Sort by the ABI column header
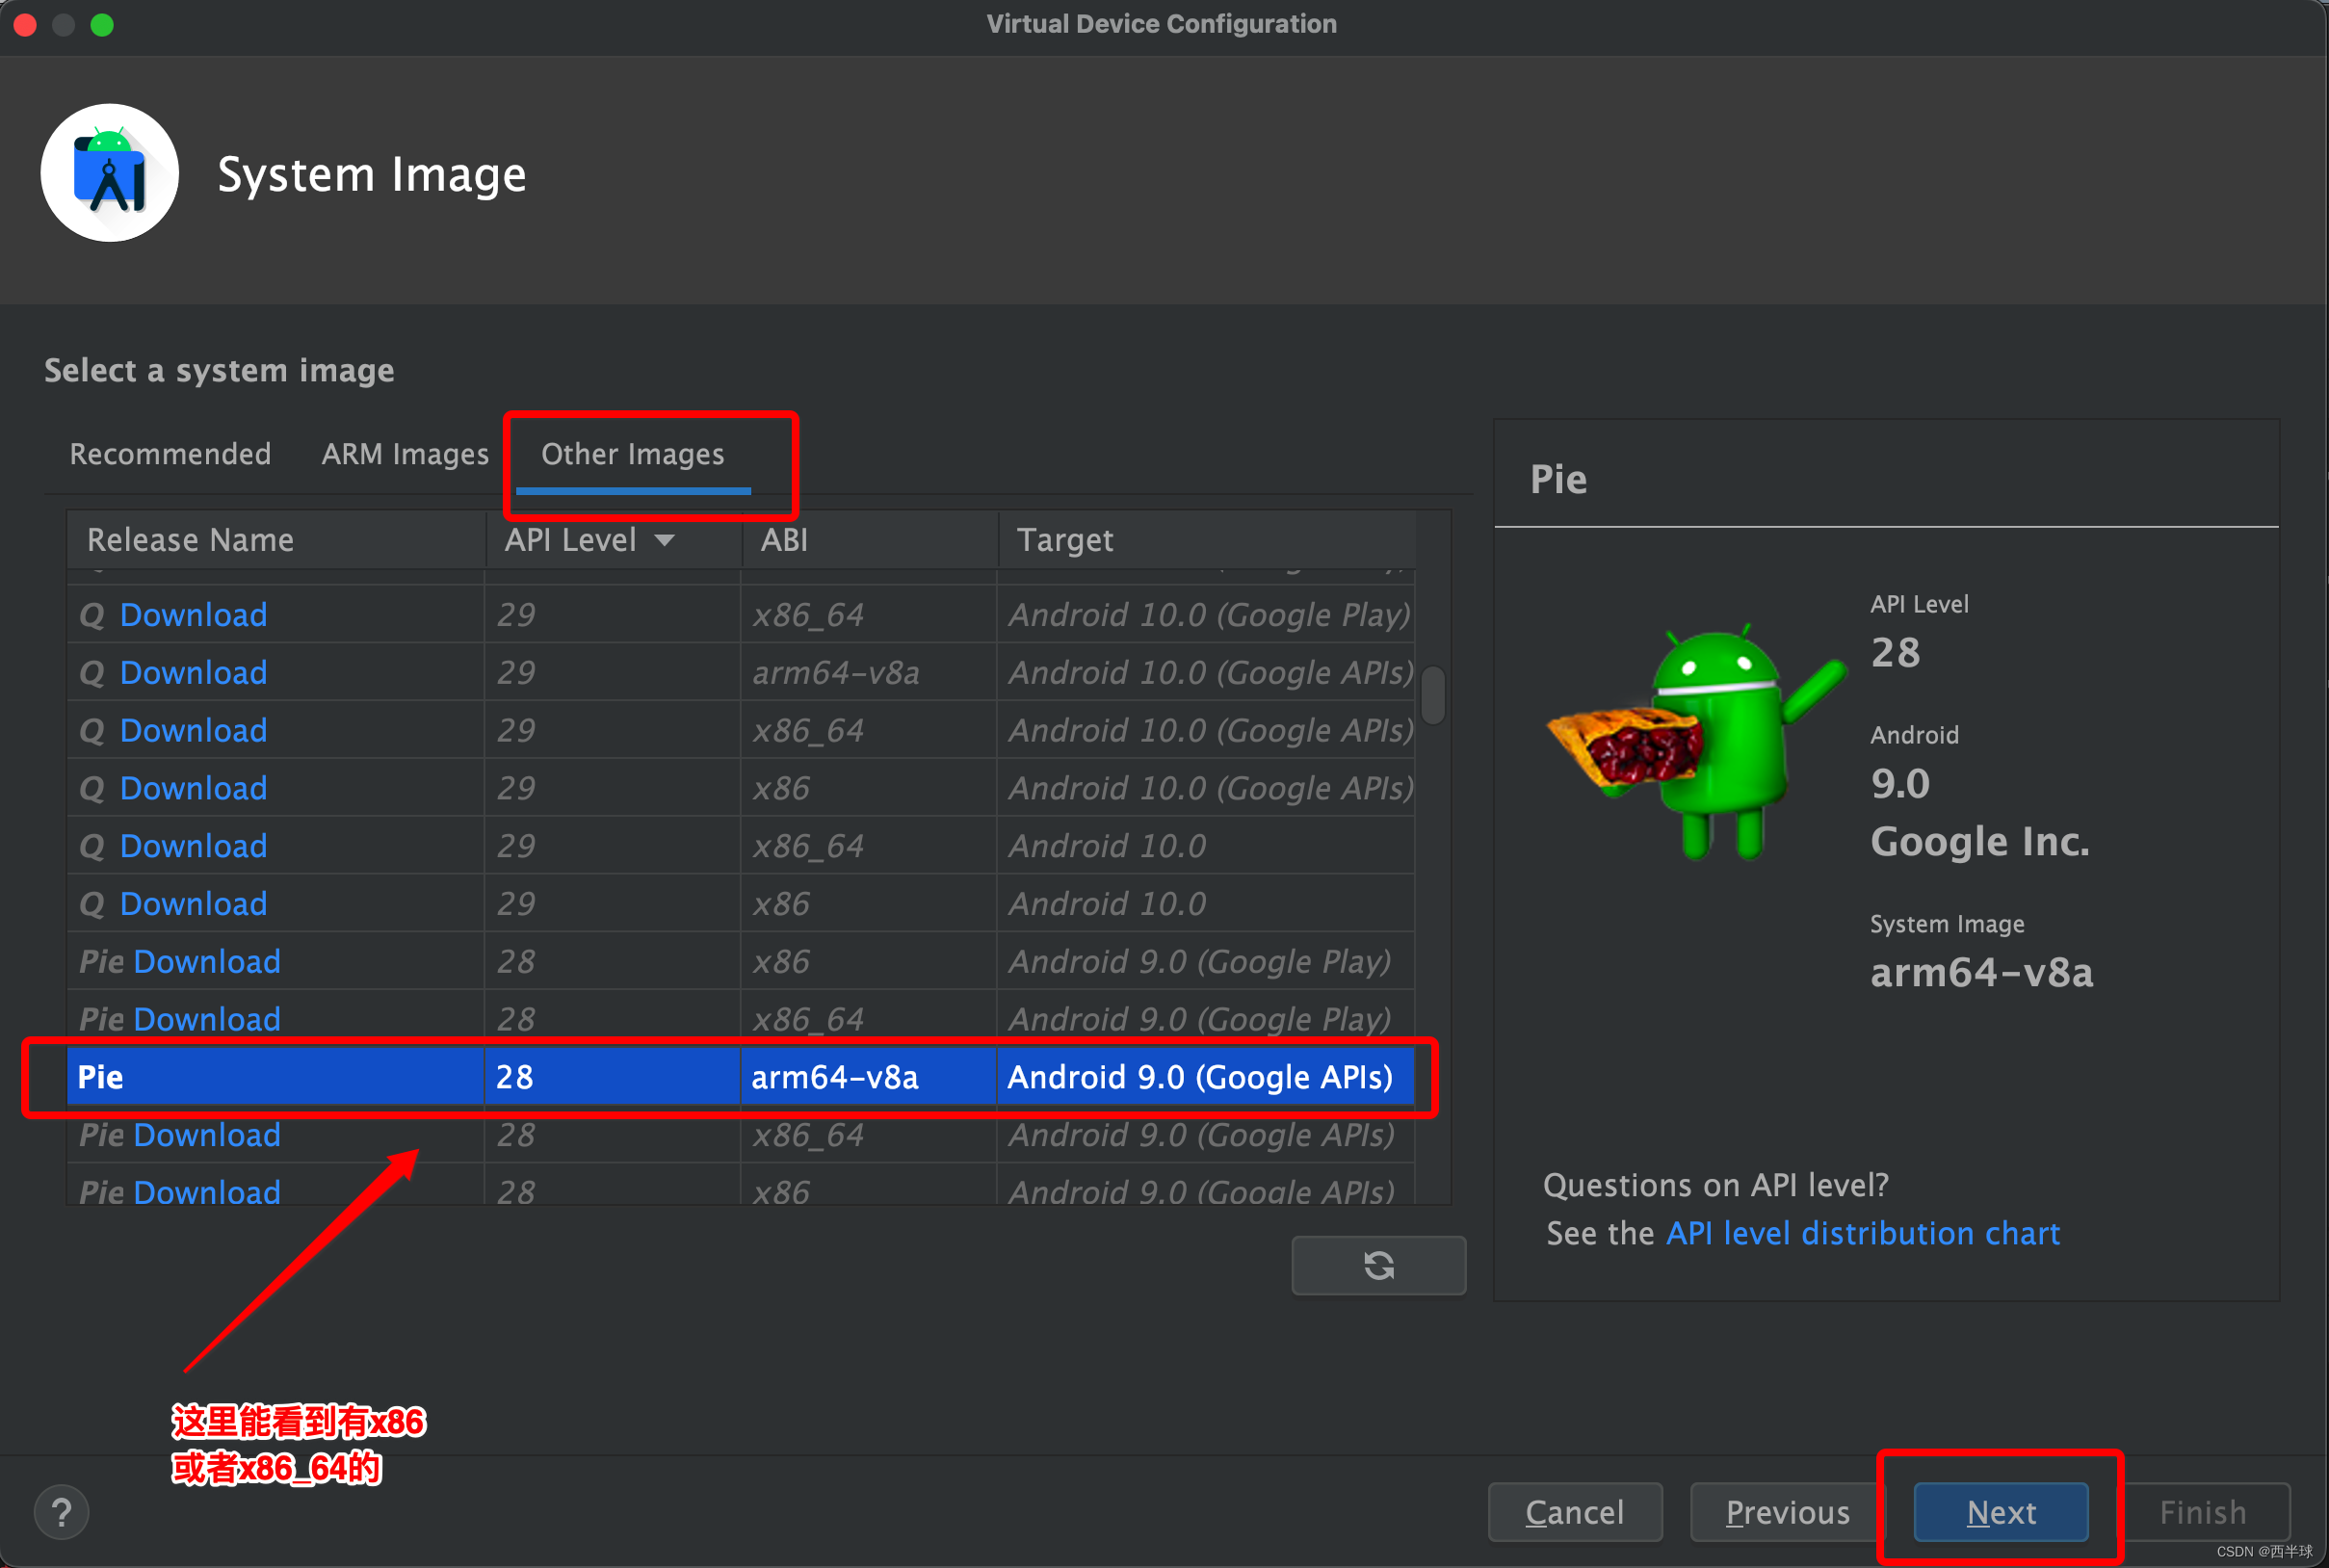 click(x=784, y=540)
